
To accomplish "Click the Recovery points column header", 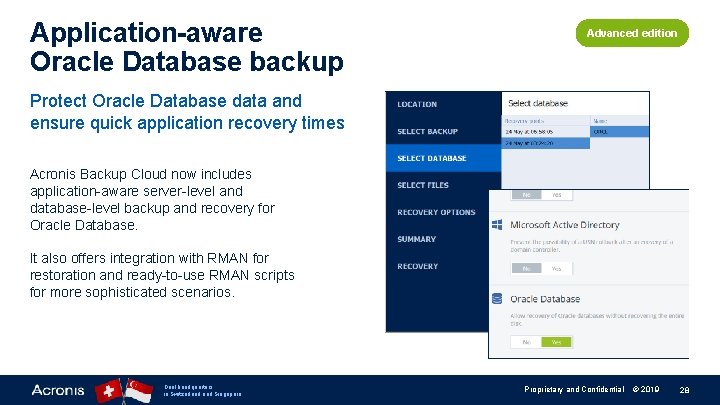I will (524, 121).
